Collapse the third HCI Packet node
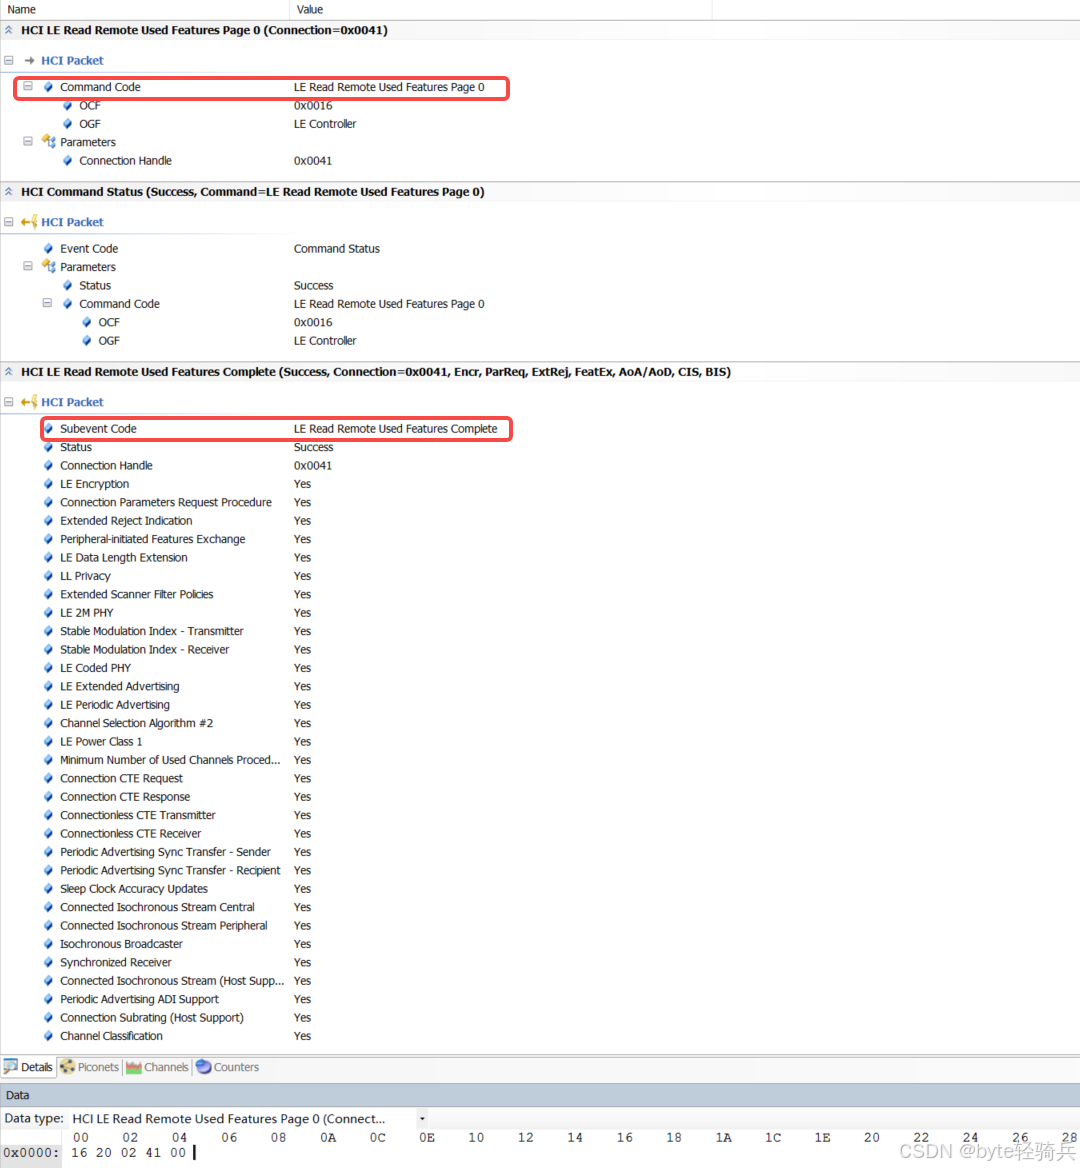 pyautogui.click(x=9, y=402)
